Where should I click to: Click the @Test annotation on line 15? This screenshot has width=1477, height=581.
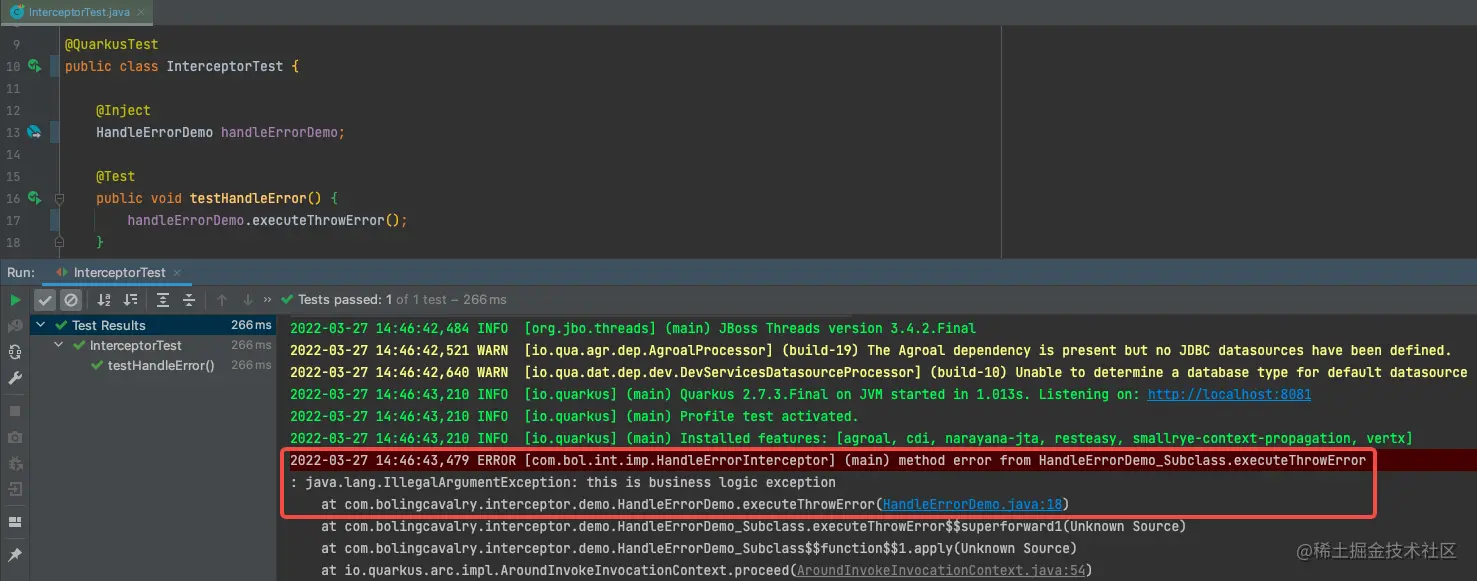click(115, 176)
